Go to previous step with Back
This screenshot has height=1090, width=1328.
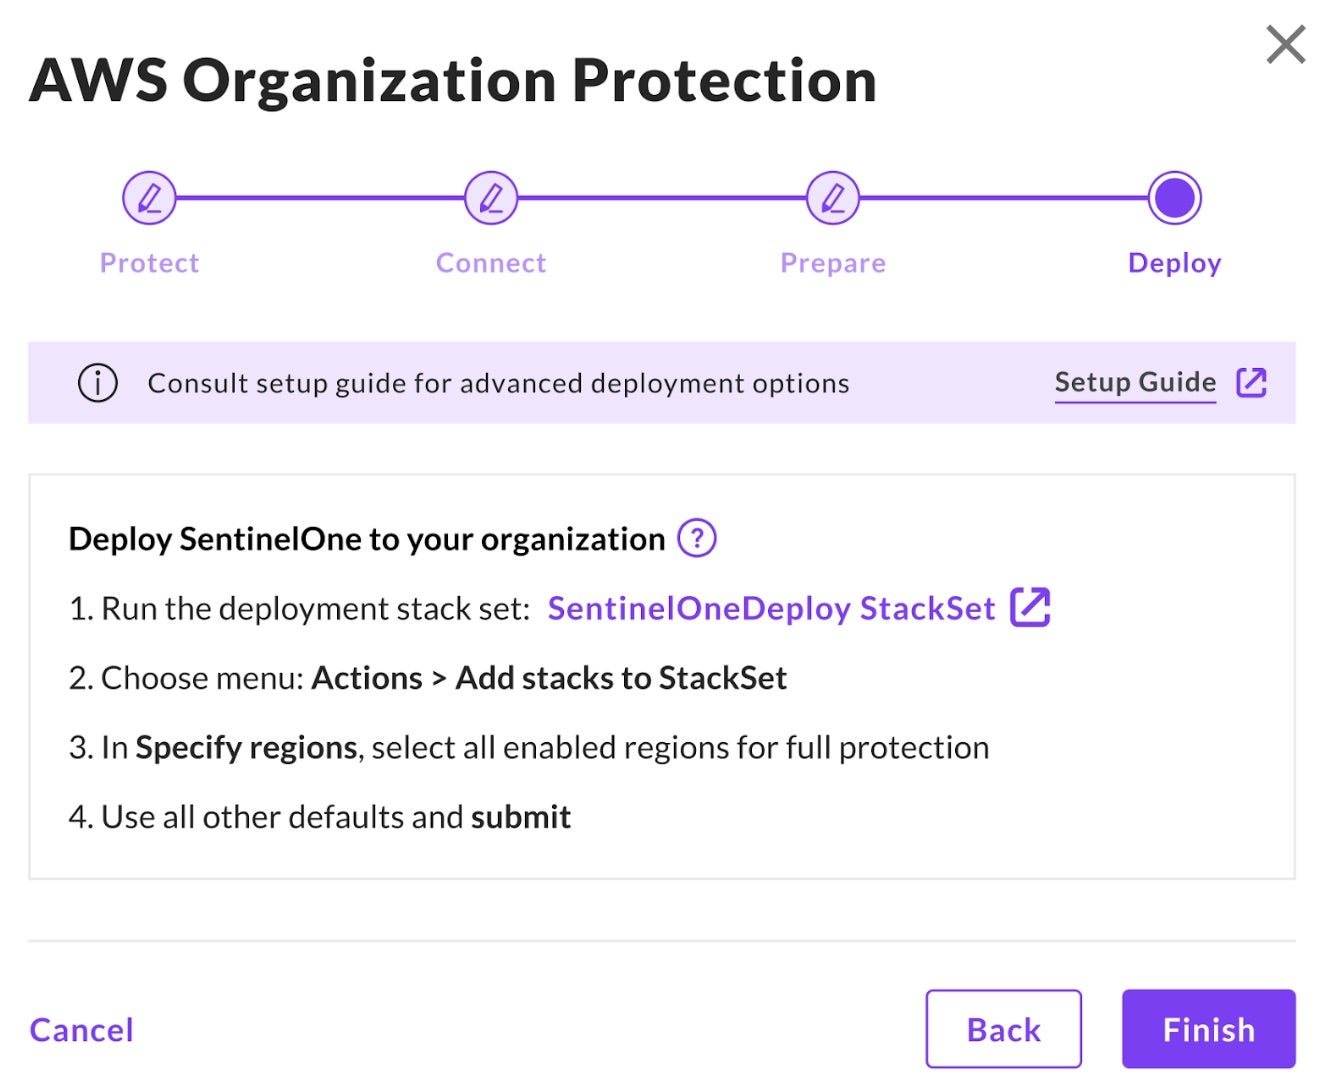[x=1003, y=1029]
